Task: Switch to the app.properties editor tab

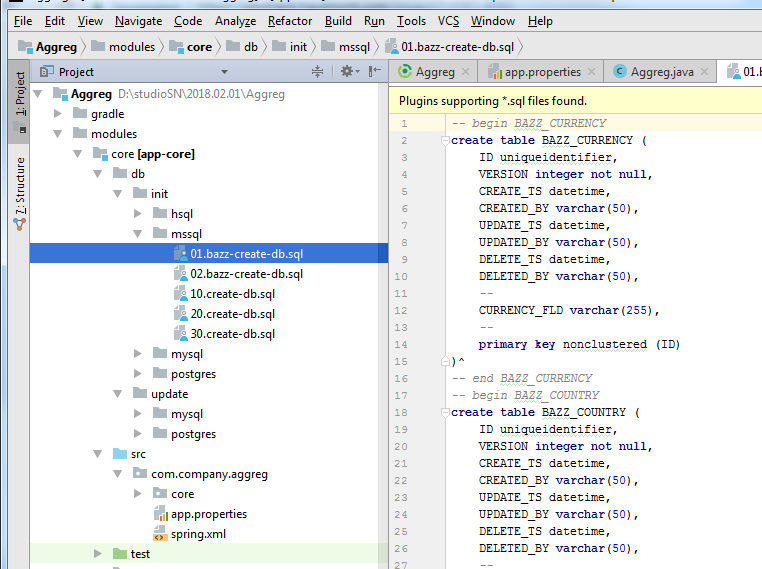Action: (x=541, y=72)
